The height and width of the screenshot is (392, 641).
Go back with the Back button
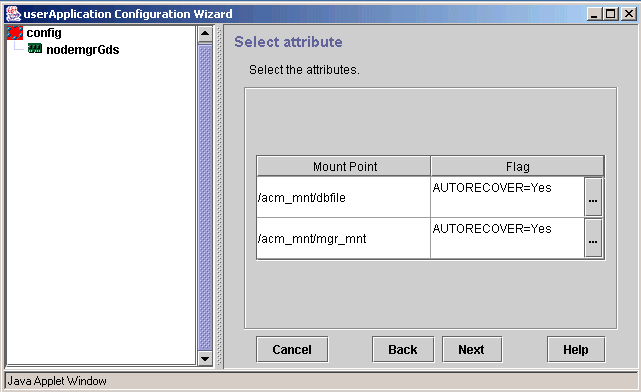(x=403, y=349)
